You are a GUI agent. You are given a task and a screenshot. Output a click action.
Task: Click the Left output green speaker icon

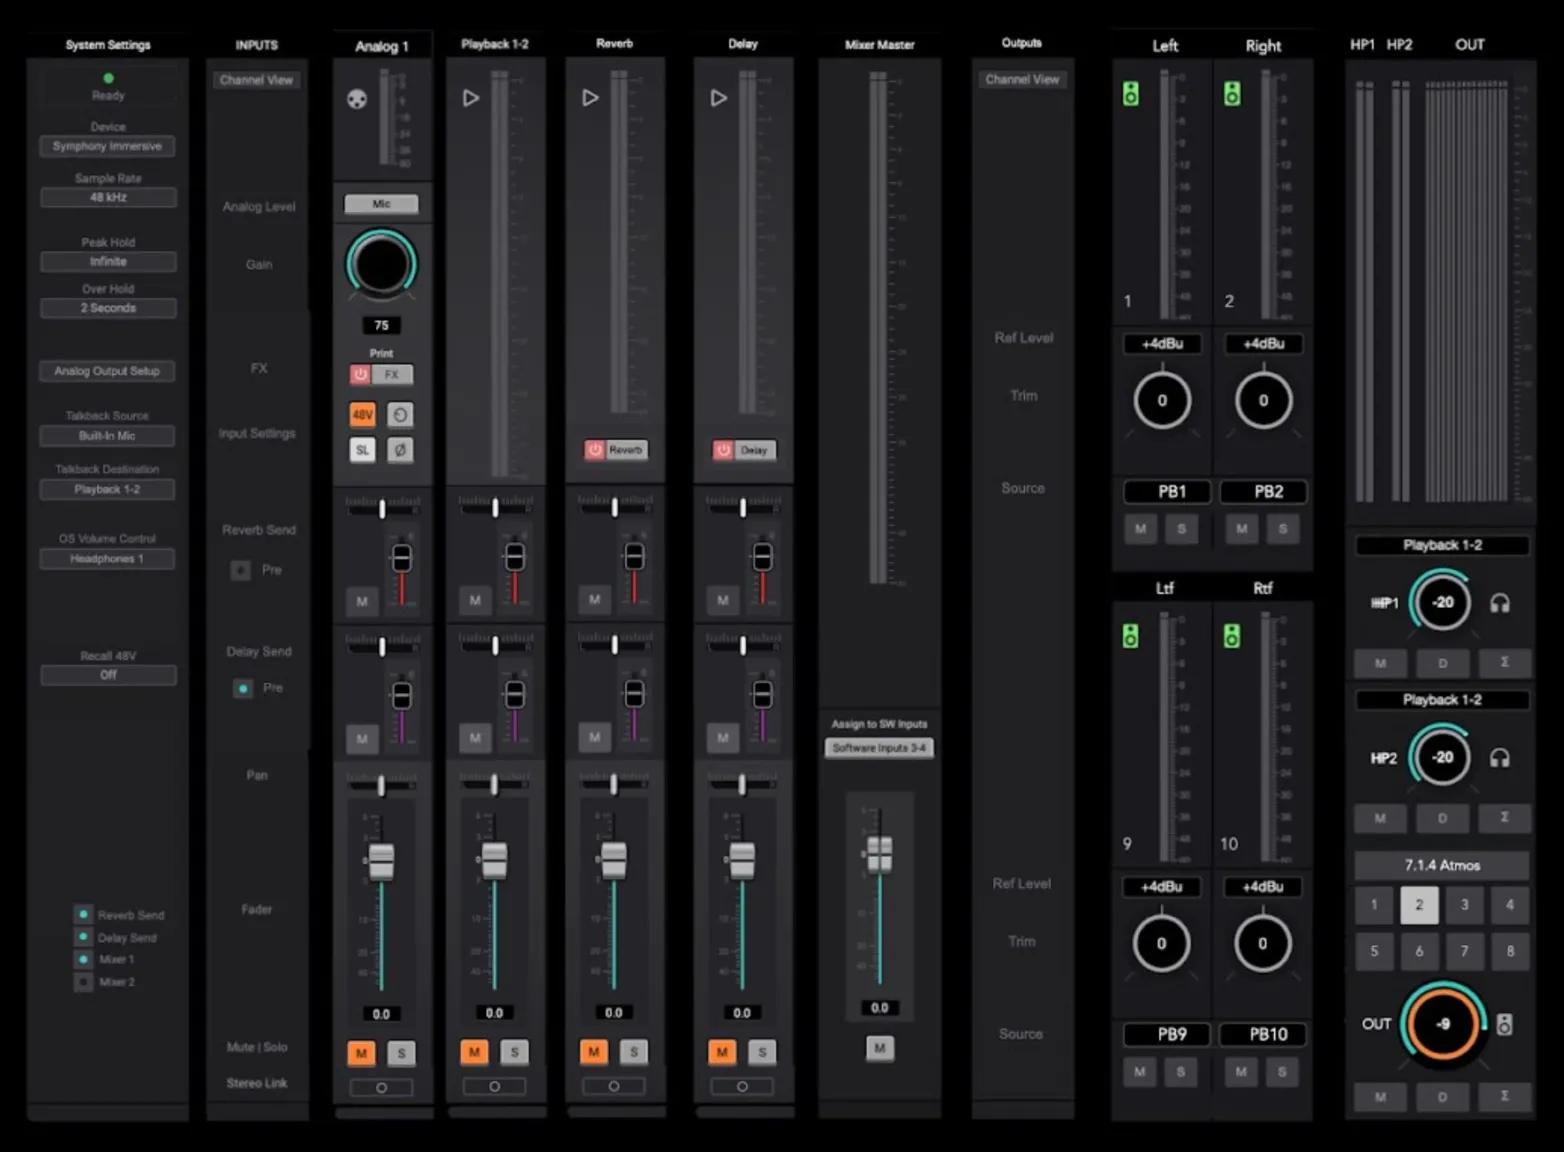1130,94
